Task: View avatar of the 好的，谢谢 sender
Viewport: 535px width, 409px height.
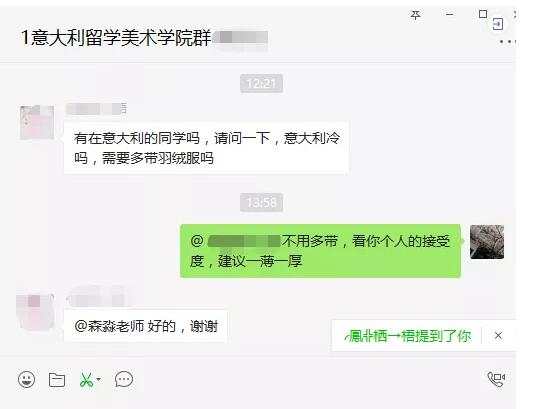Action: 35,312
